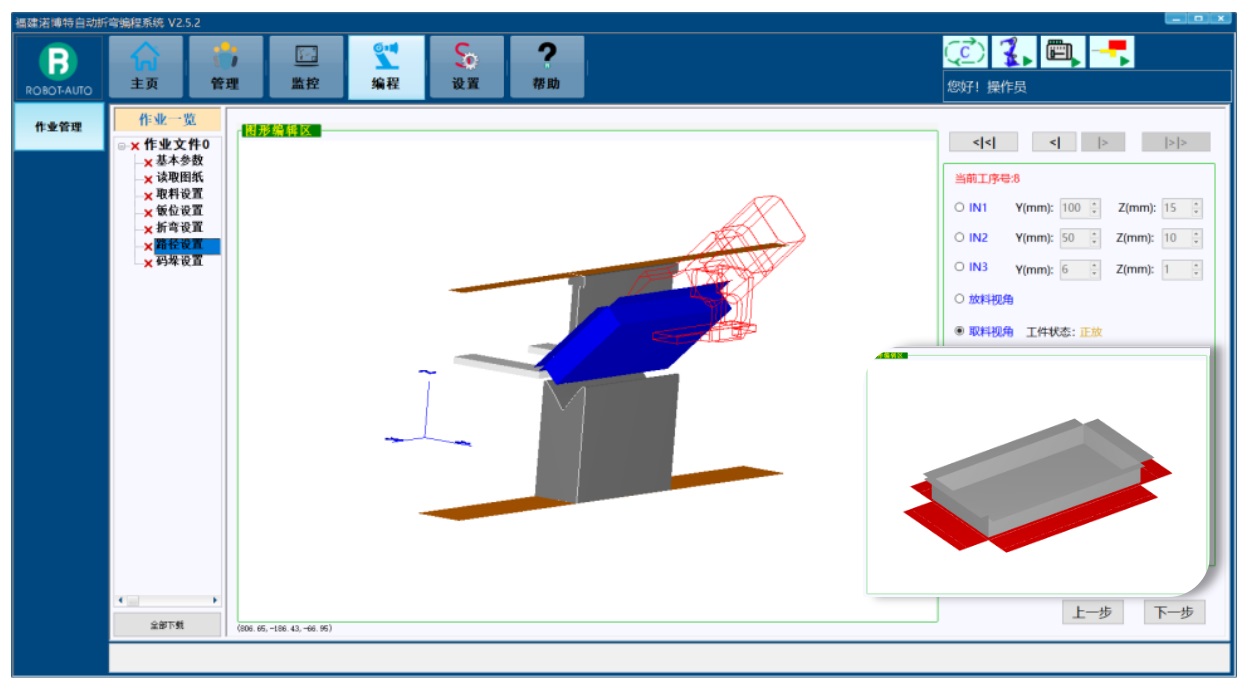Select the IN3 radio button

coord(959,268)
